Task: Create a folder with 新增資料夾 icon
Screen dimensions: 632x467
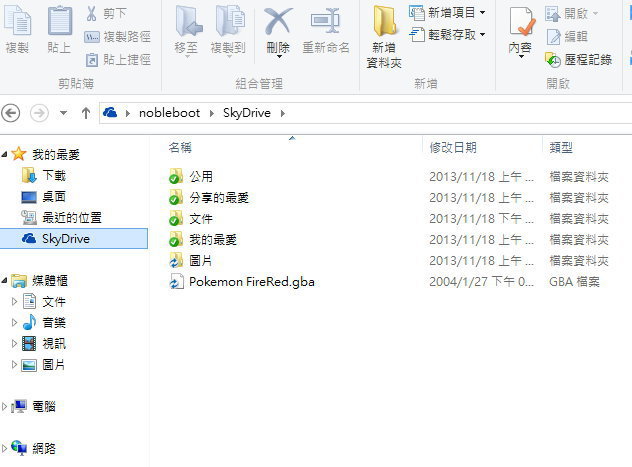Action: point(384,21)
